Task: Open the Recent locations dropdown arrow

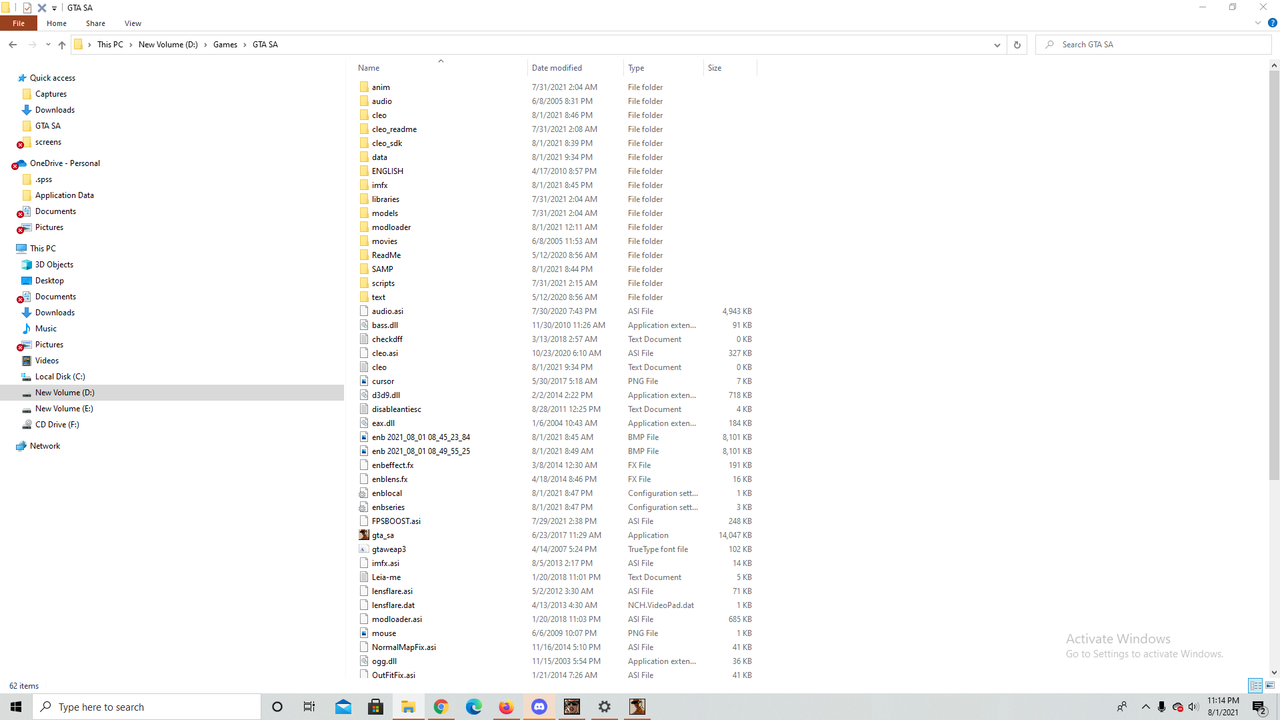Action: pyautogui.click(x=47, y=45)
